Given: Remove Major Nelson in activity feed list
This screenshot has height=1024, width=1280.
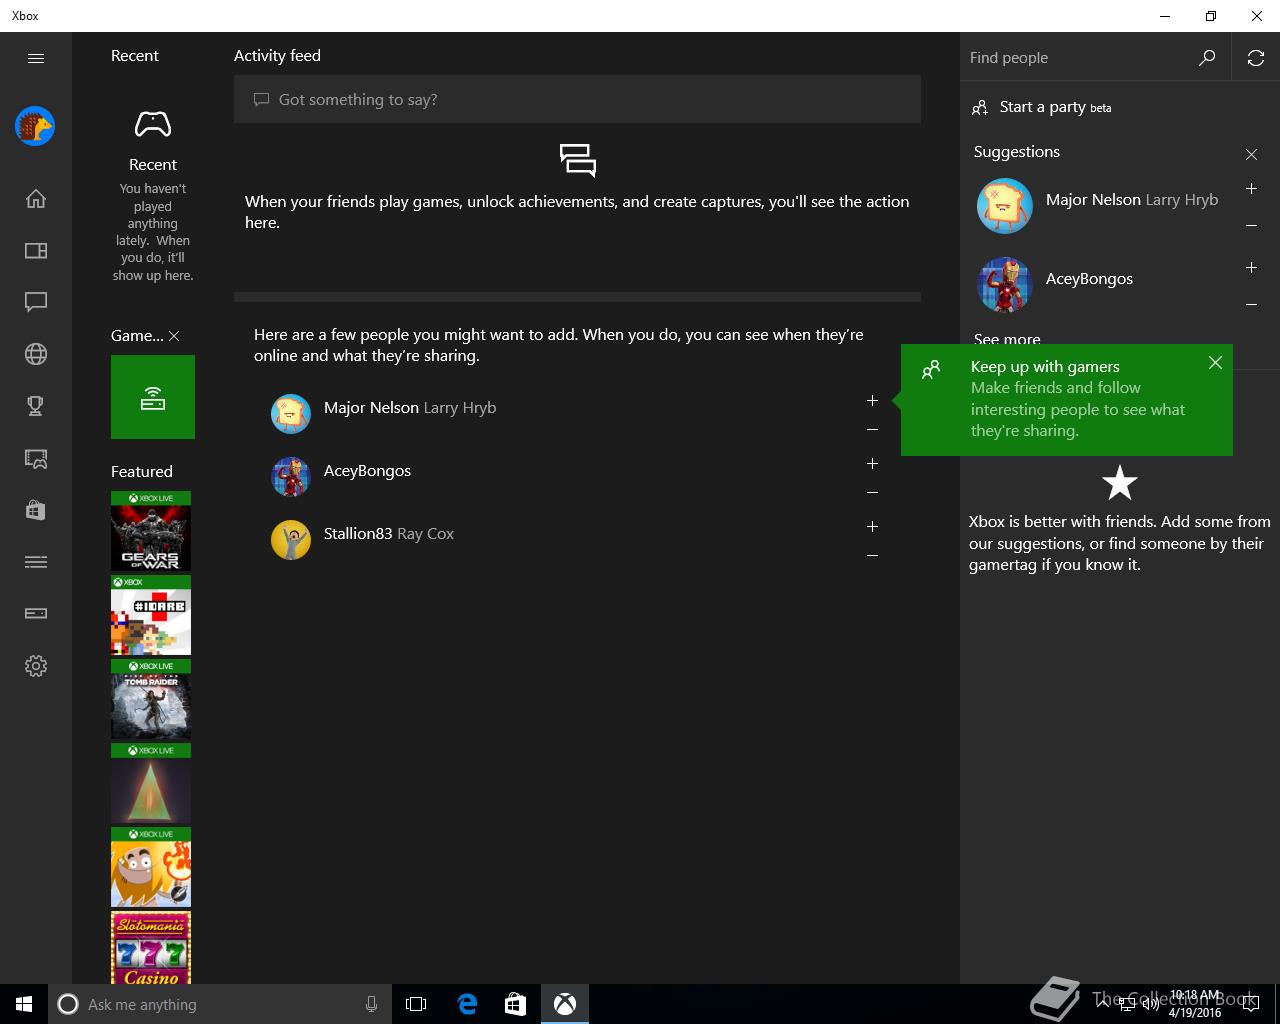Looking at the screenshot, I should click(x=872, y=430).
